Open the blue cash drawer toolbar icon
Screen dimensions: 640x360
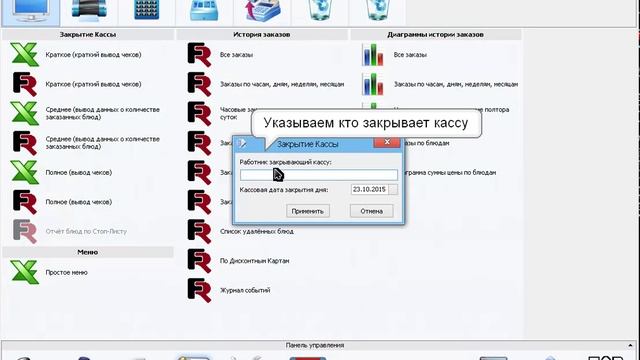pos(204,10)
